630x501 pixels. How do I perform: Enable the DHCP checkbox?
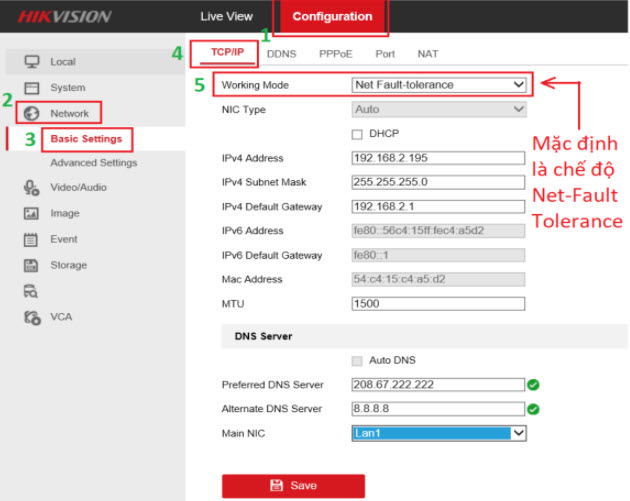(357, 134)
